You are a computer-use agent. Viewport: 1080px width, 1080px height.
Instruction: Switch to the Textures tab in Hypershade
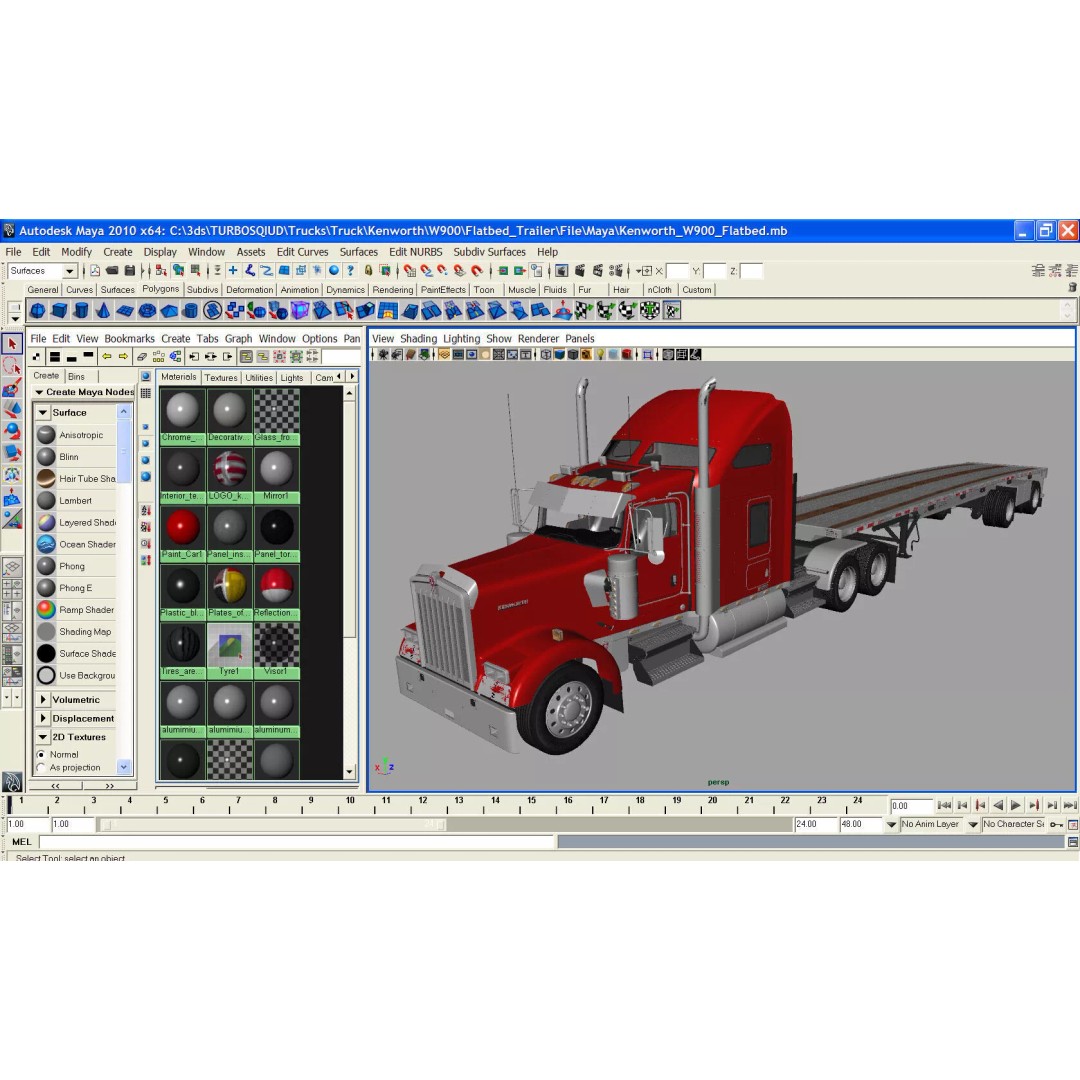point(220,377)
